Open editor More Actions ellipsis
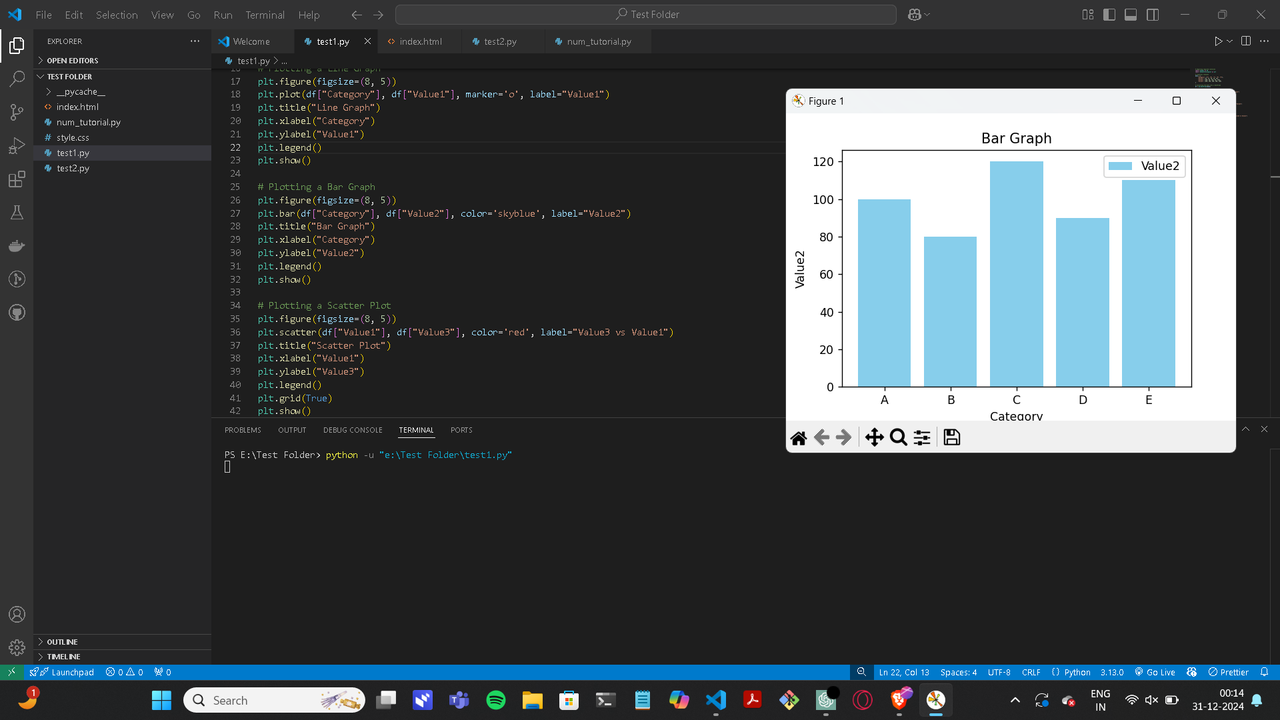Image resolution: width=1280 pixels, height=720 pixels. (1264, 41)
